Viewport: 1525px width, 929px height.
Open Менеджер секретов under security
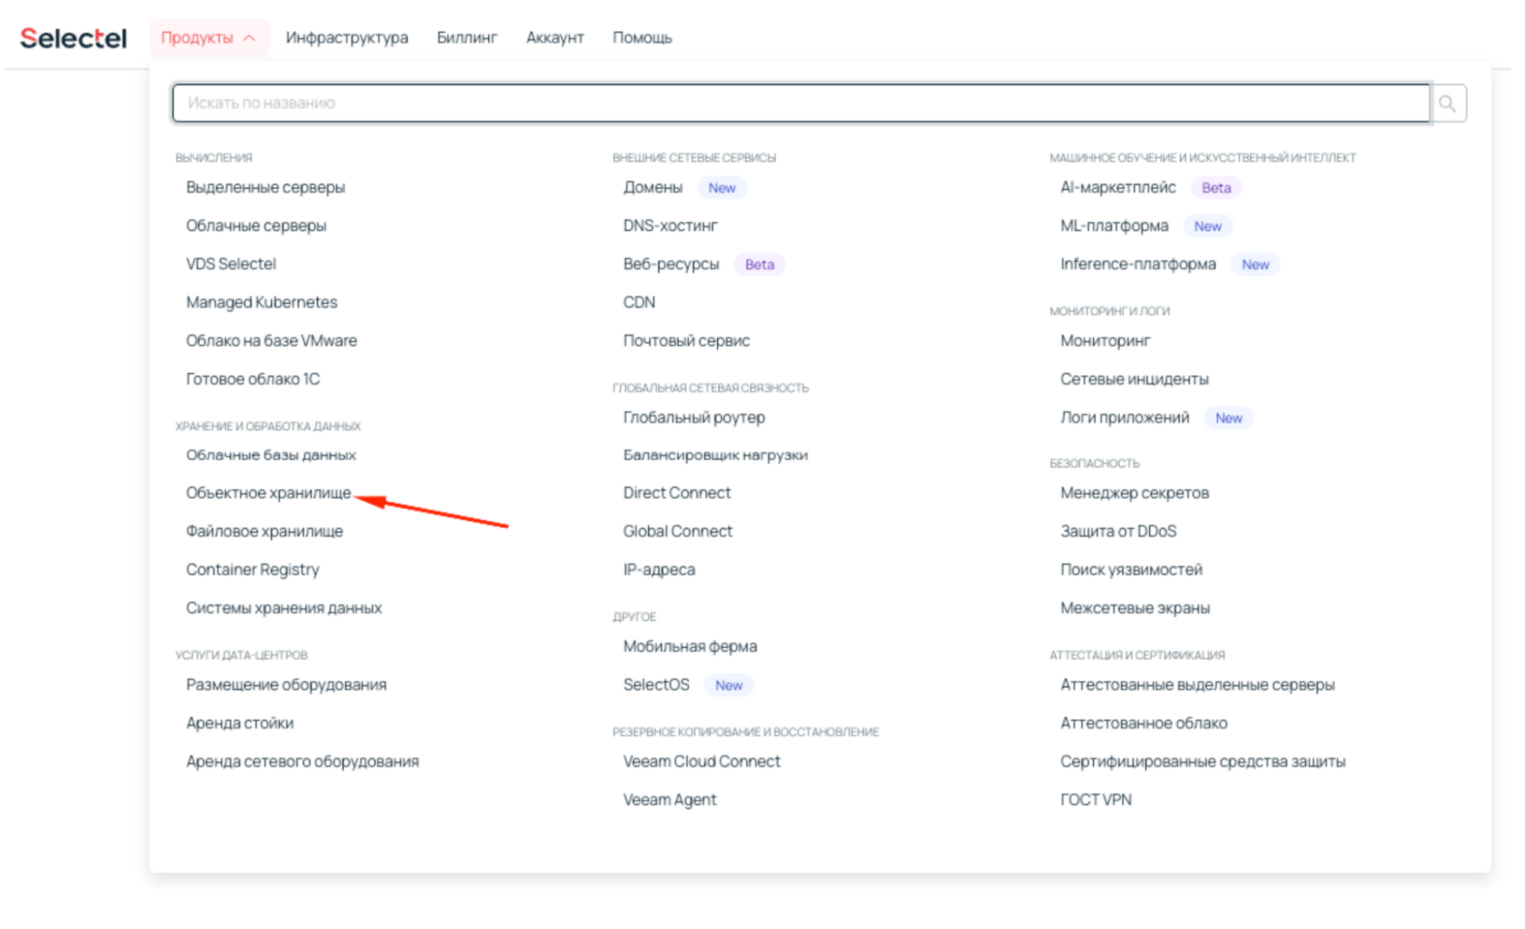1134,493
